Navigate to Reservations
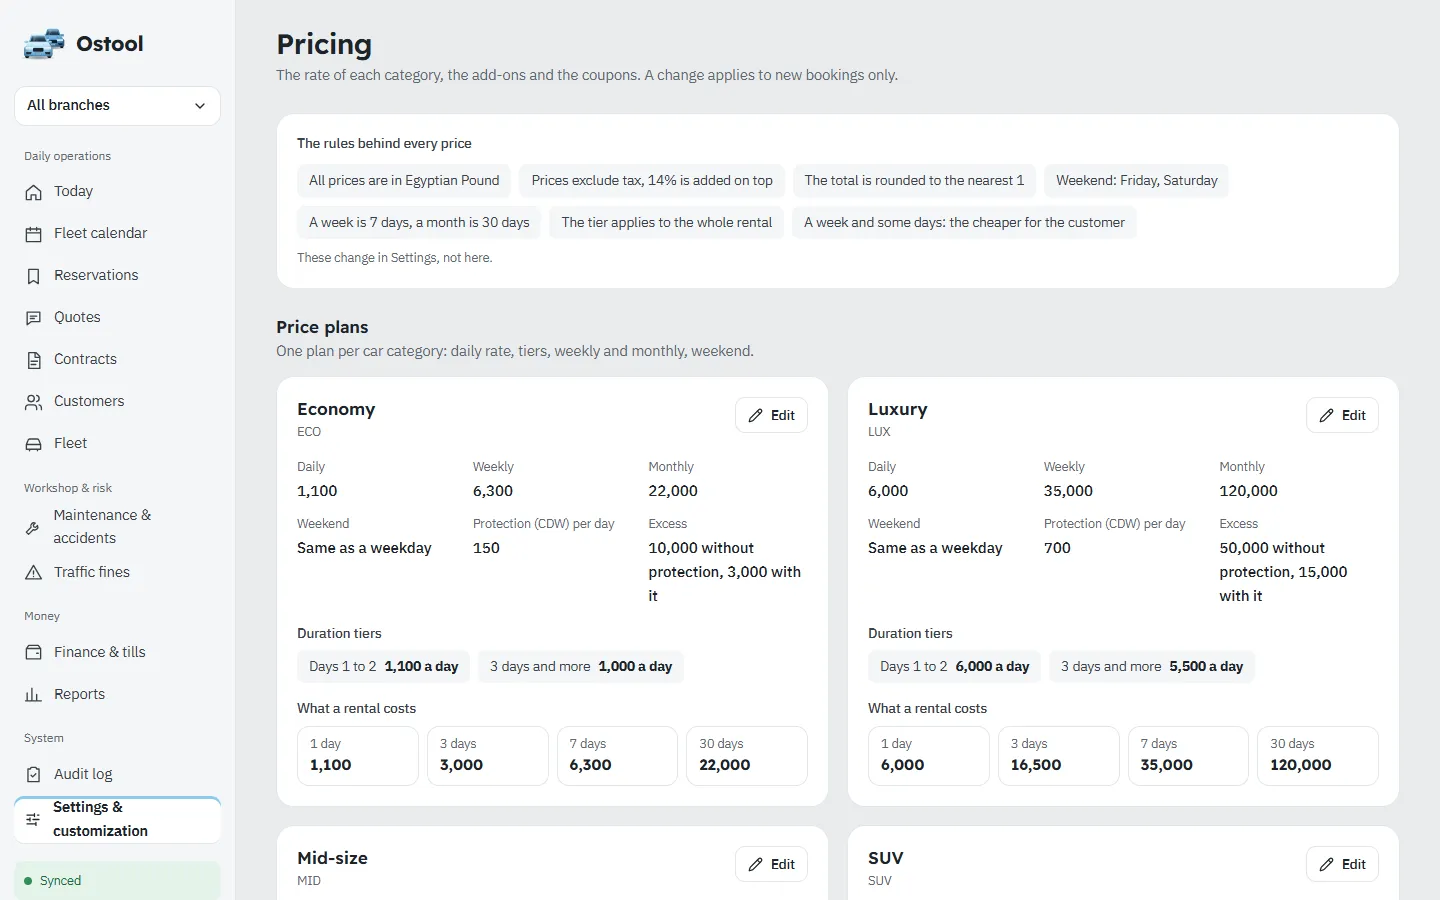 [x=117, y=276]
